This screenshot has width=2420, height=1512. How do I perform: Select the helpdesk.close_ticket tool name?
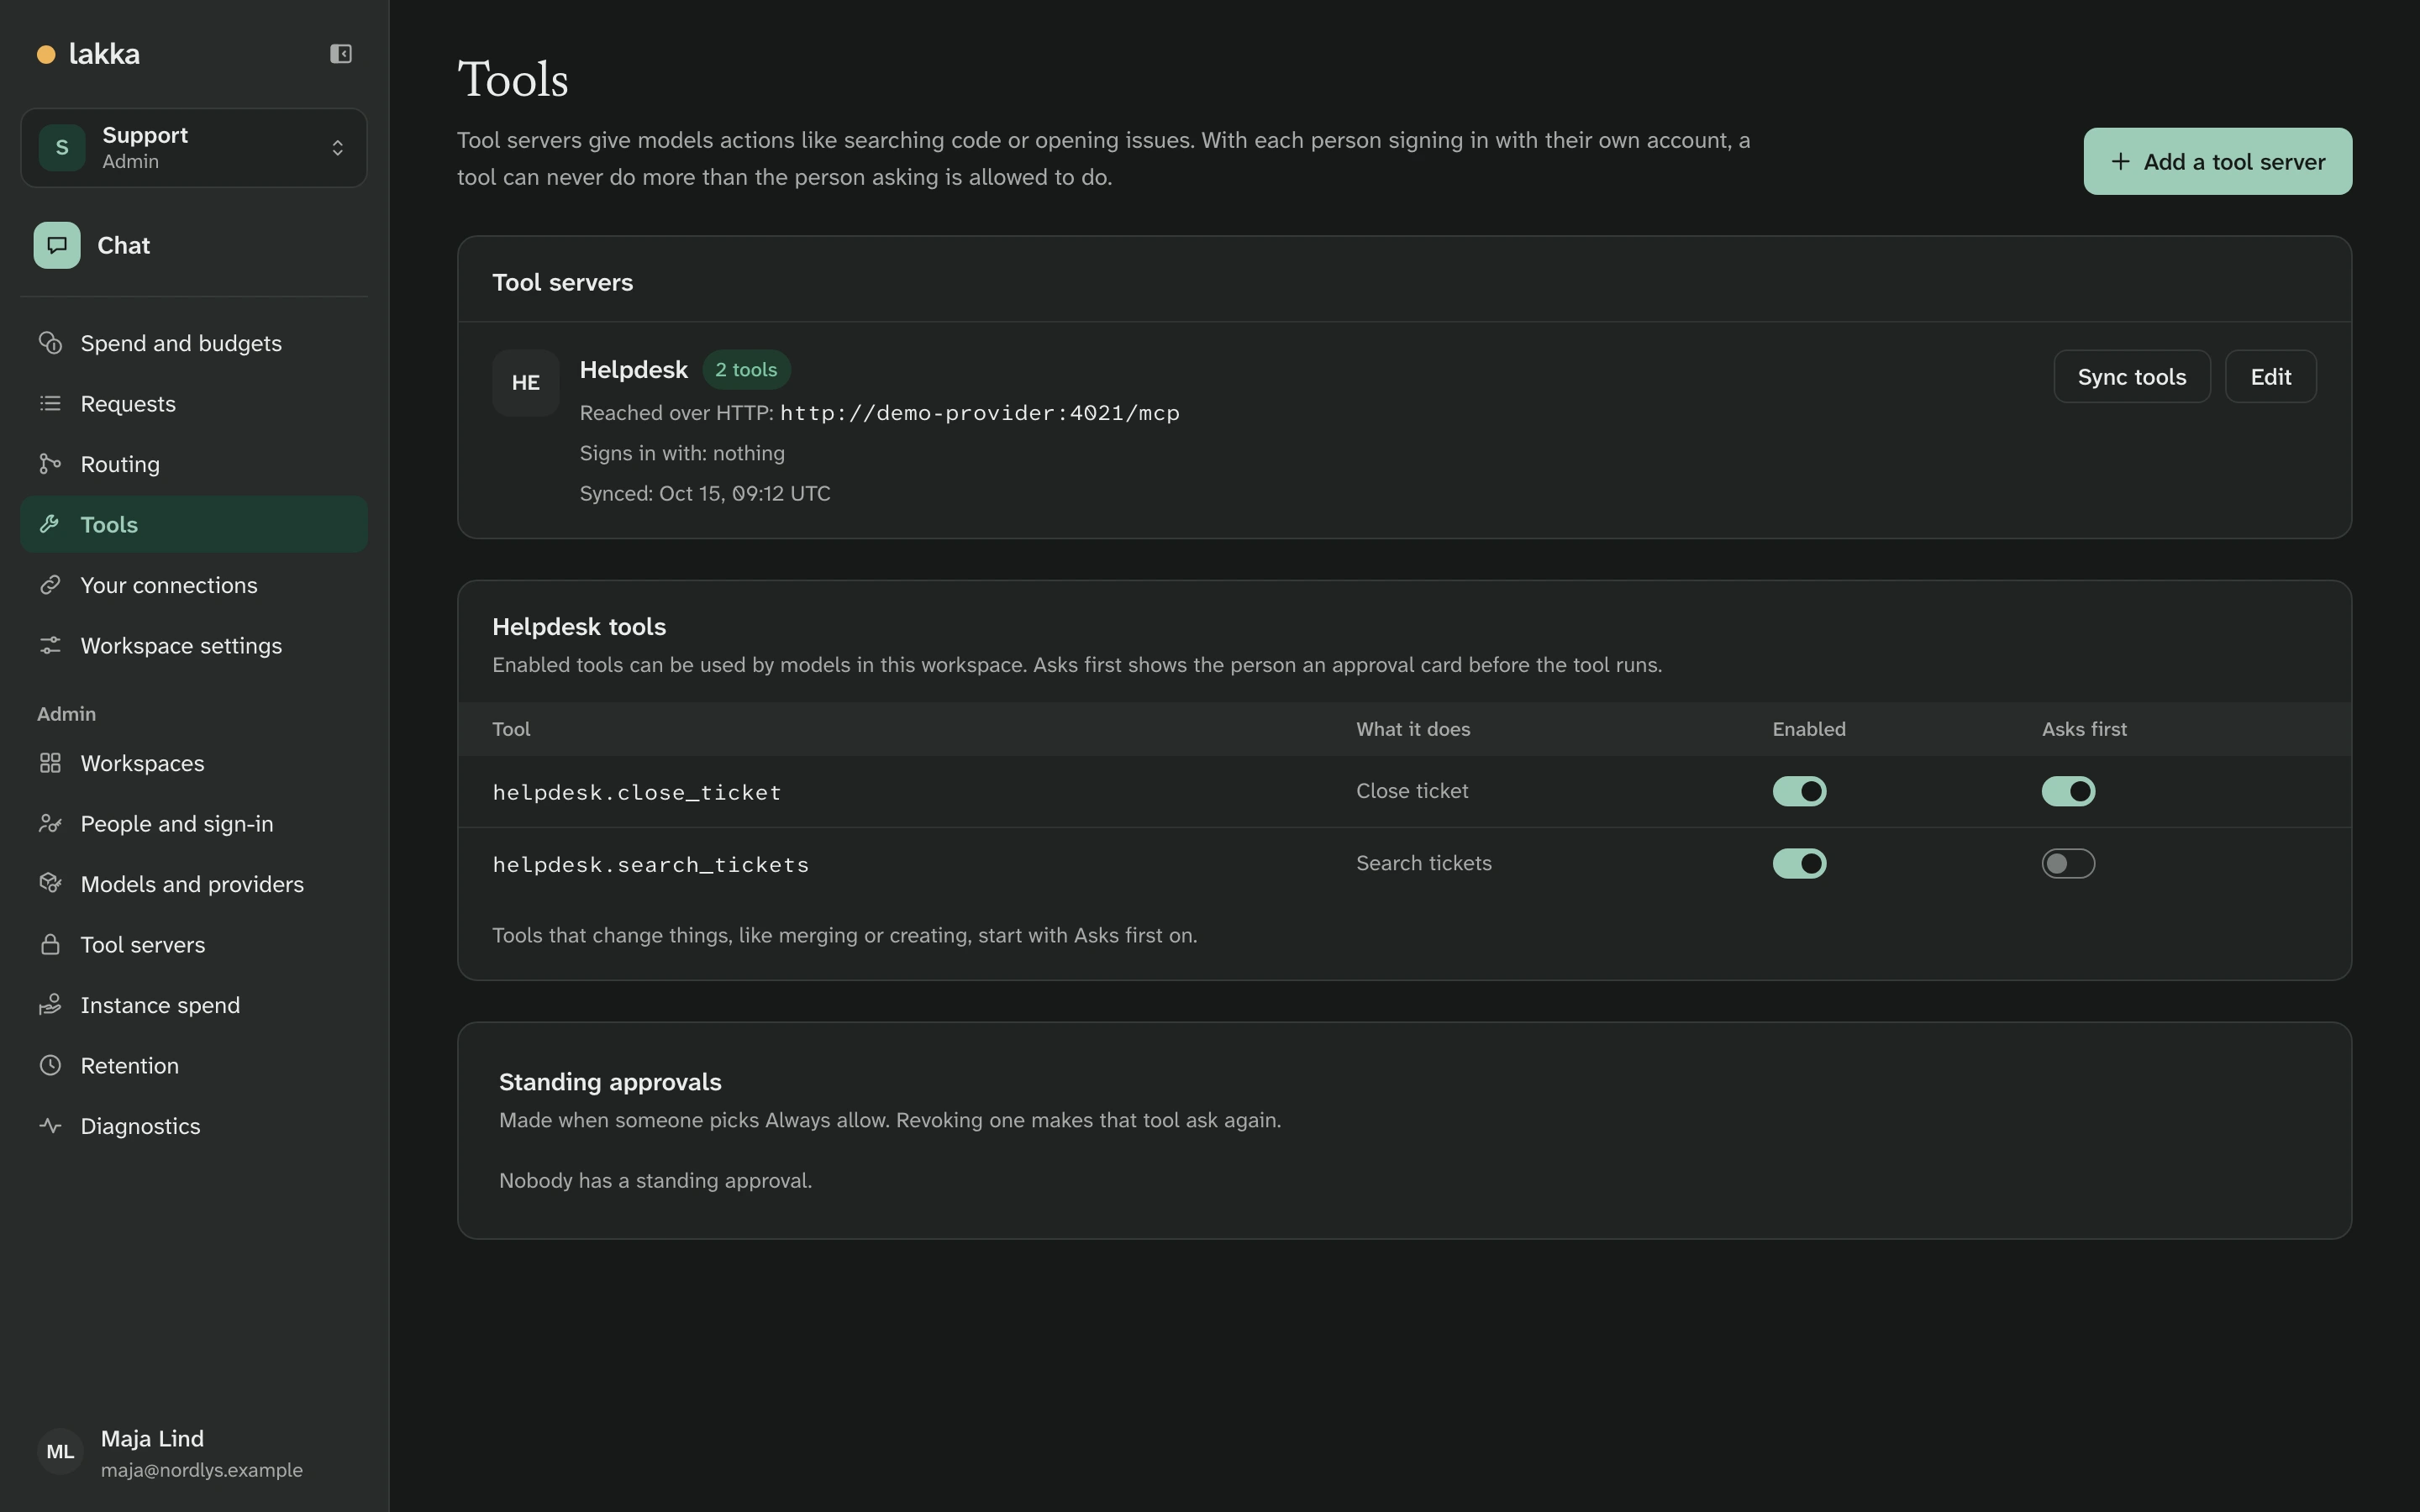[636, 792]
